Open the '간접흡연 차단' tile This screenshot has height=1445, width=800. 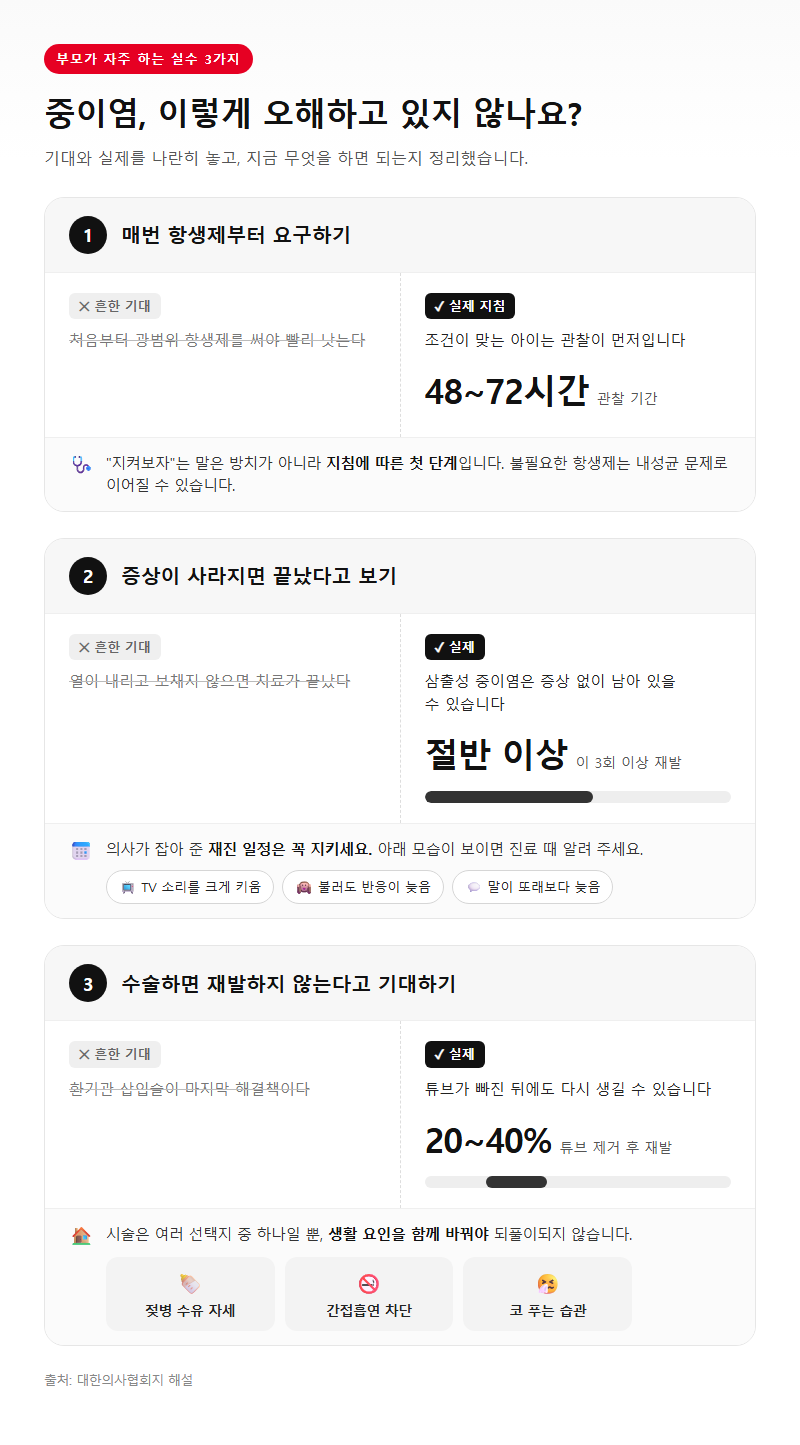[369, 1294]
